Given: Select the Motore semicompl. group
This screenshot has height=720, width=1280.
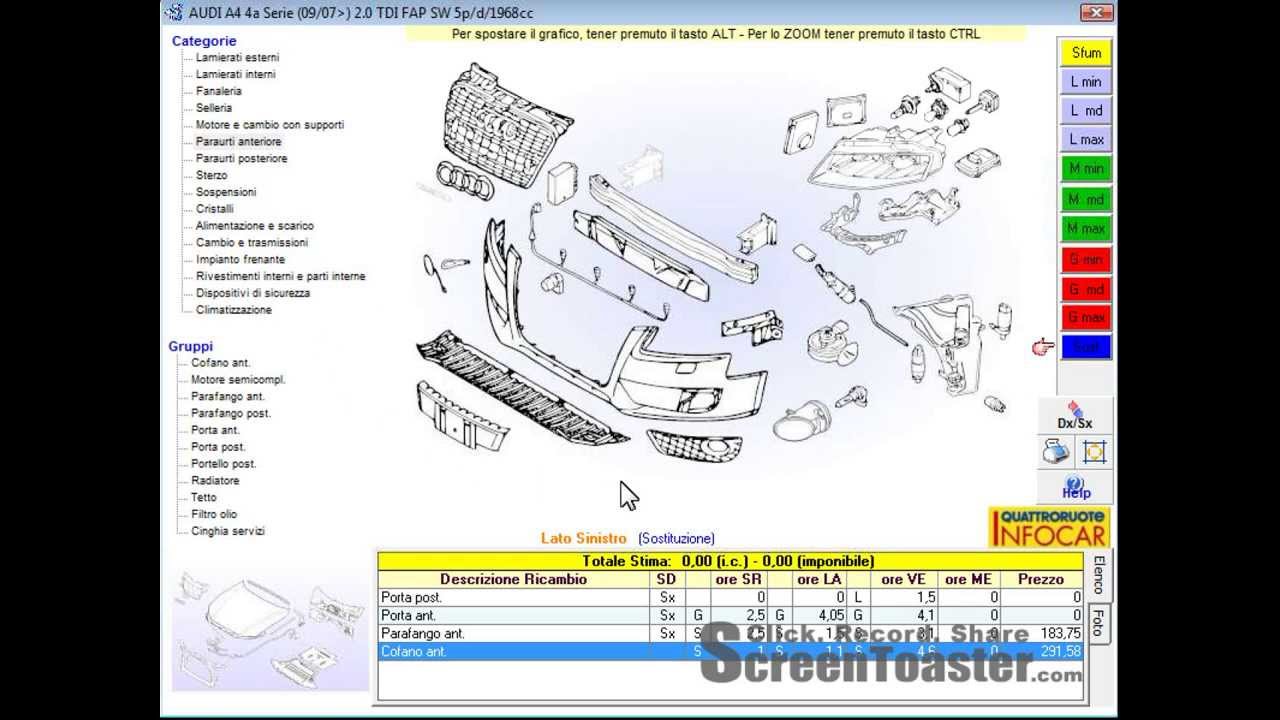Looking at the screenshot, I should click(238, 380).
